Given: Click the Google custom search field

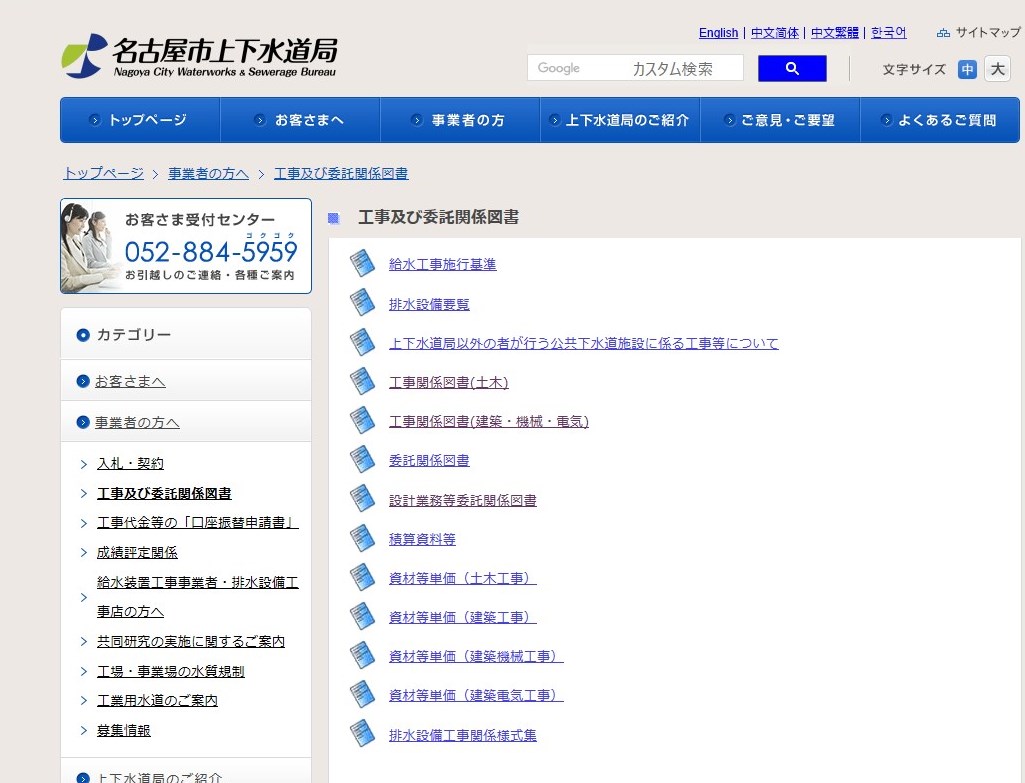Looking at the screenshot, I should click(x=635, y=68).
